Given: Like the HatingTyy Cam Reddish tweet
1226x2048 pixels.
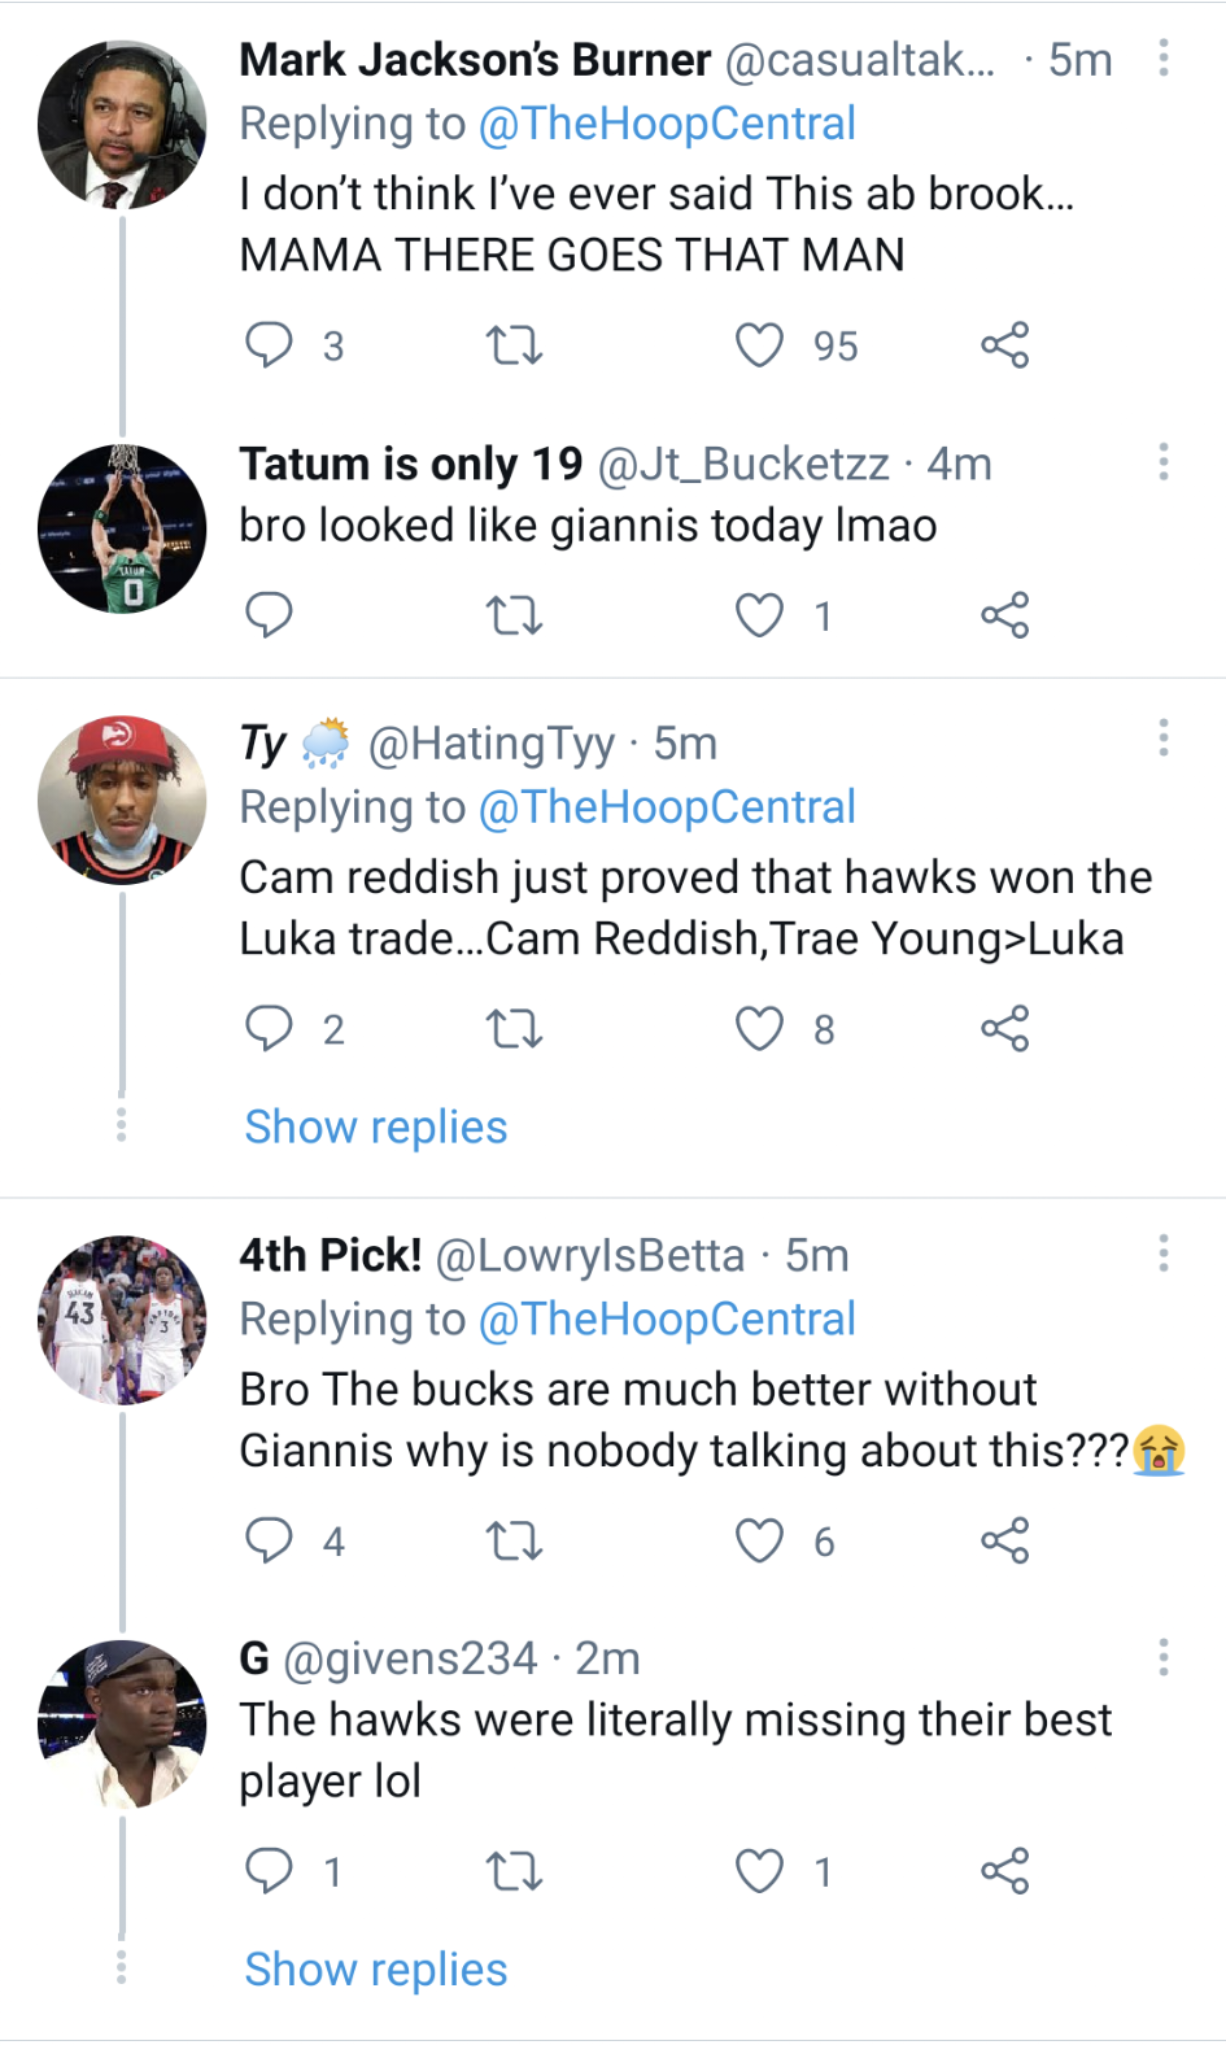Looking at the screenshot, I should (759, 1029).
